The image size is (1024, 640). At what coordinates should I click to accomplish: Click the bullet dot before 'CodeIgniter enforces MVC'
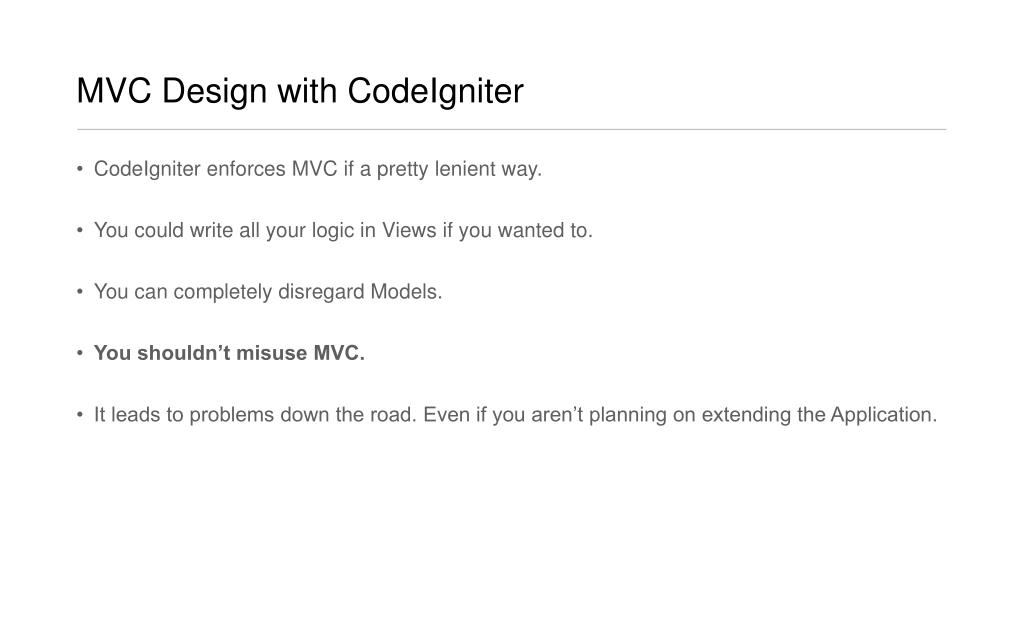(80, 169)
